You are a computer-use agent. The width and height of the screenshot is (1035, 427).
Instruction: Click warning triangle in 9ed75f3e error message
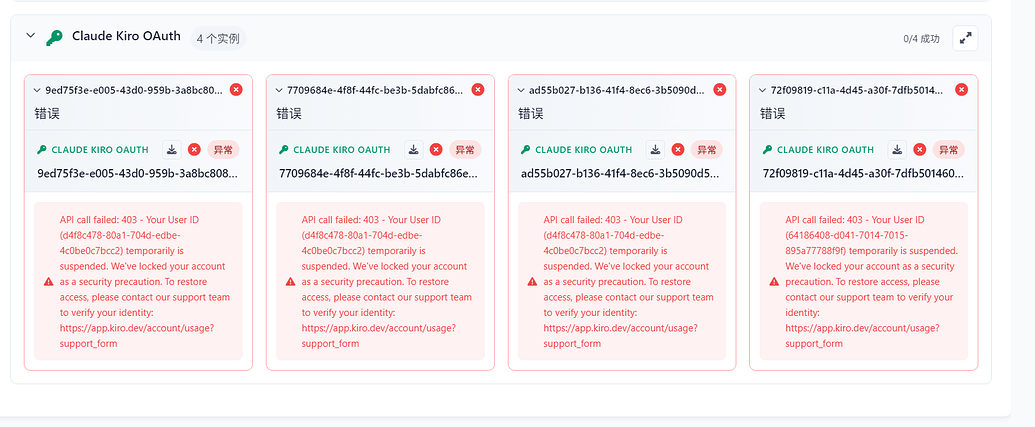(x=48, y=282)
